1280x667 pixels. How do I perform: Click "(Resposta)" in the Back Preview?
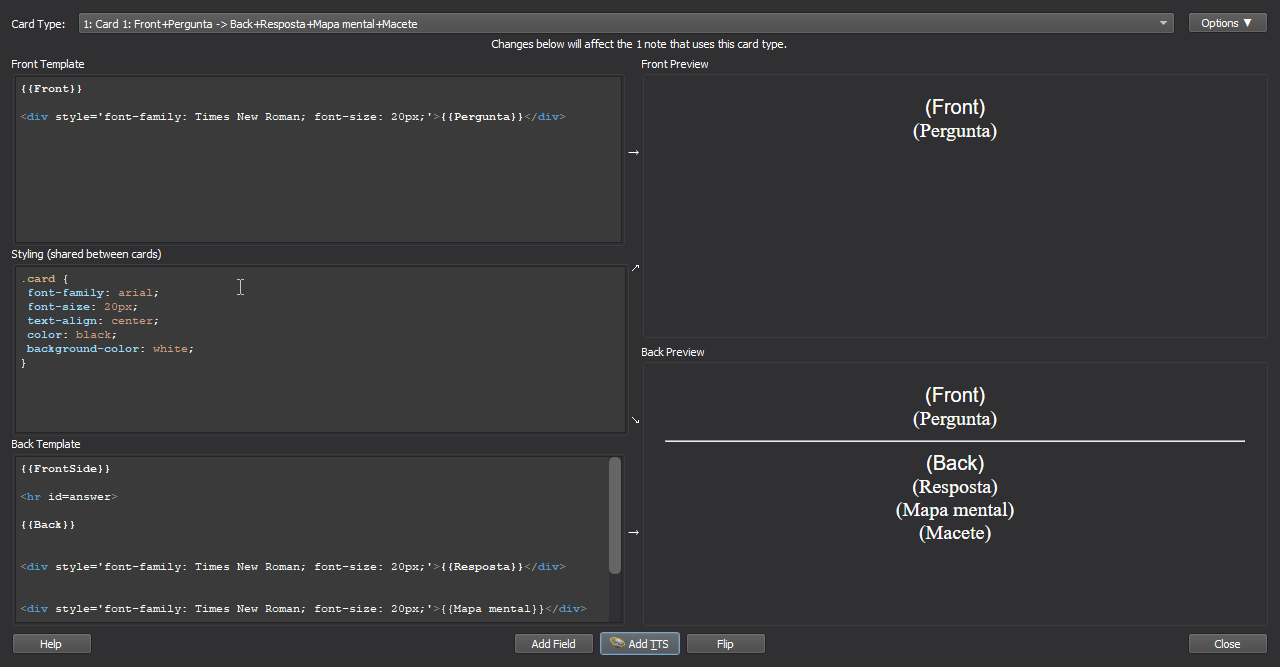[x=955, y=487]
